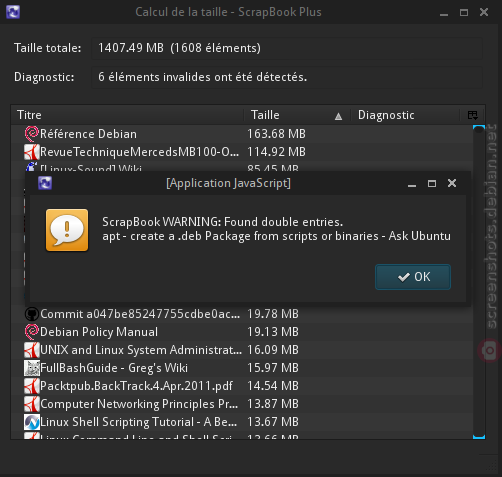Screen dimensions: 502x477
Task: Click the PDF icon of RevueTechniqueMercedsMB100
Action: [x=32, y=152]
